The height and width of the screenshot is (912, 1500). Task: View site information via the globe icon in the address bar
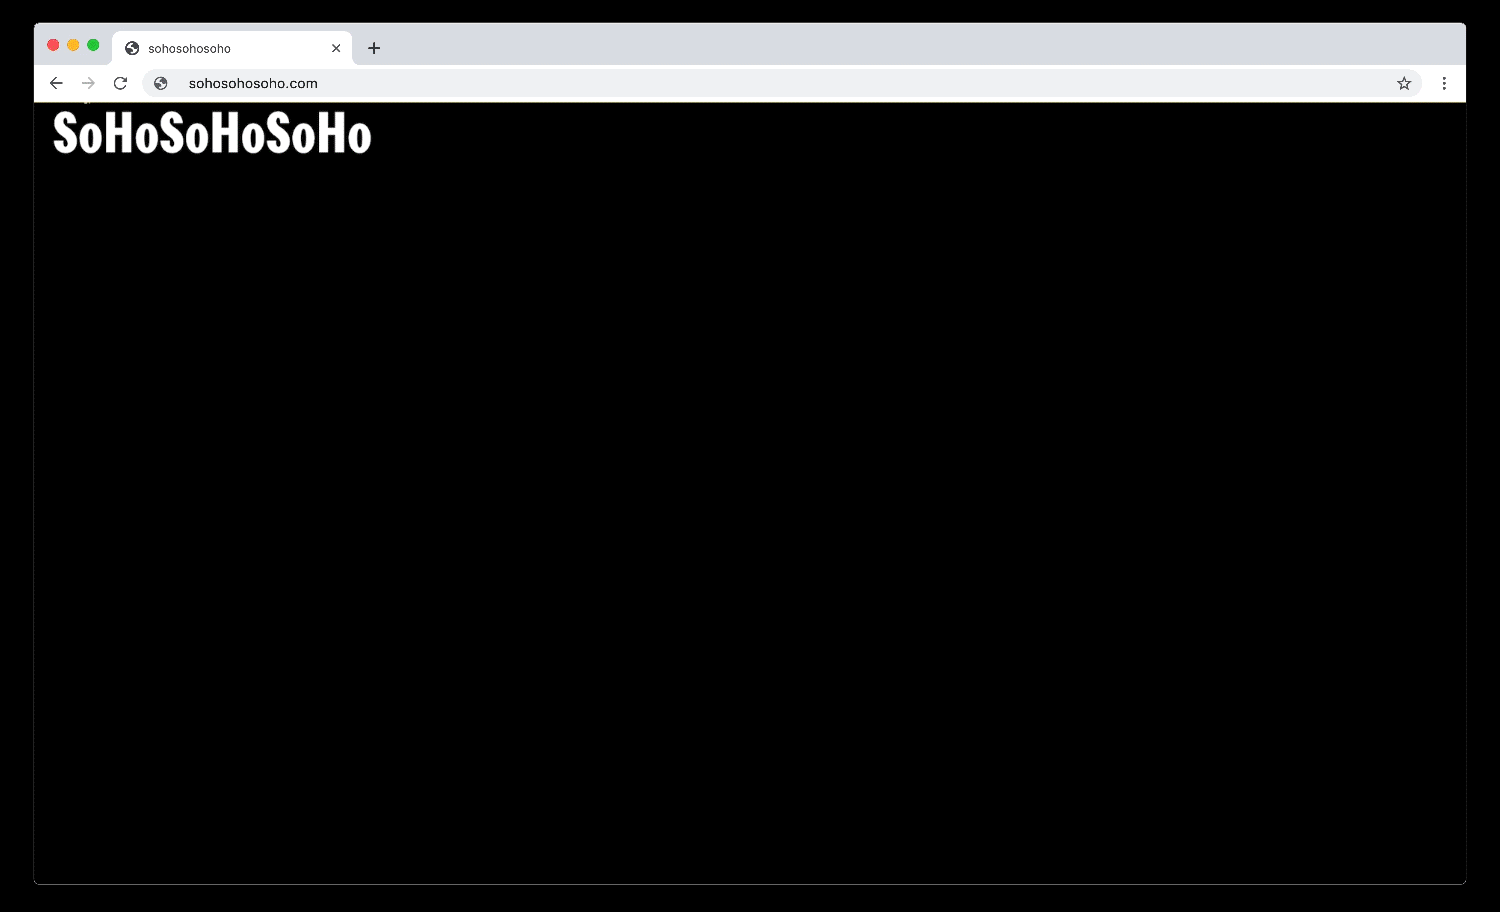(160, 83)
